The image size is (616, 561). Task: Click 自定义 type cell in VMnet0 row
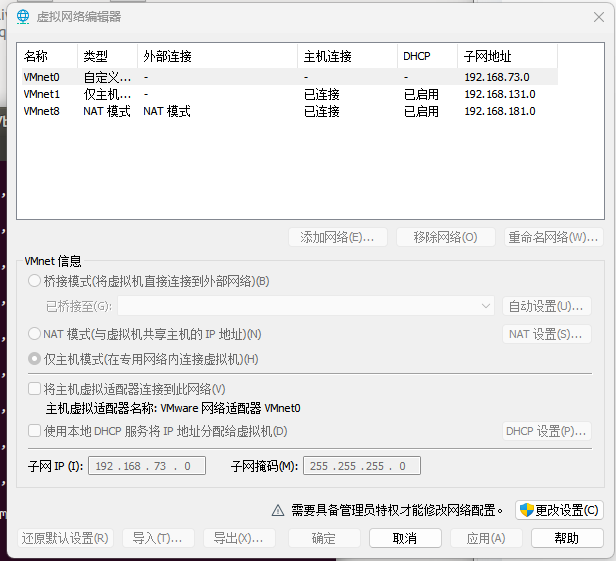[x=107, y=77]
